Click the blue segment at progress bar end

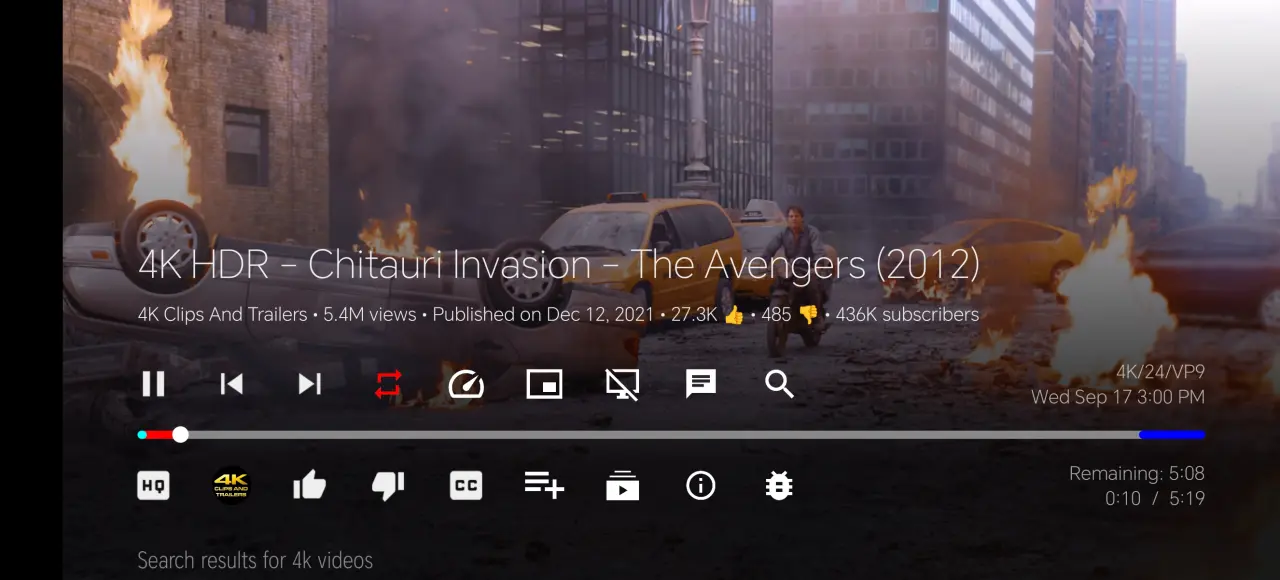(1172, 435)
